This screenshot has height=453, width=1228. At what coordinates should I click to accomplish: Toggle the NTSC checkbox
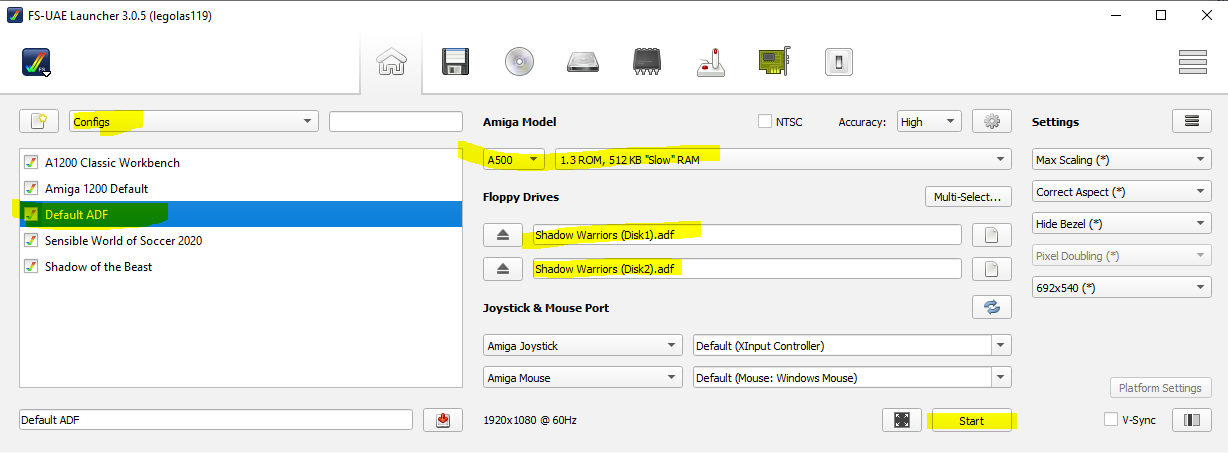click(x=765, y=121)
